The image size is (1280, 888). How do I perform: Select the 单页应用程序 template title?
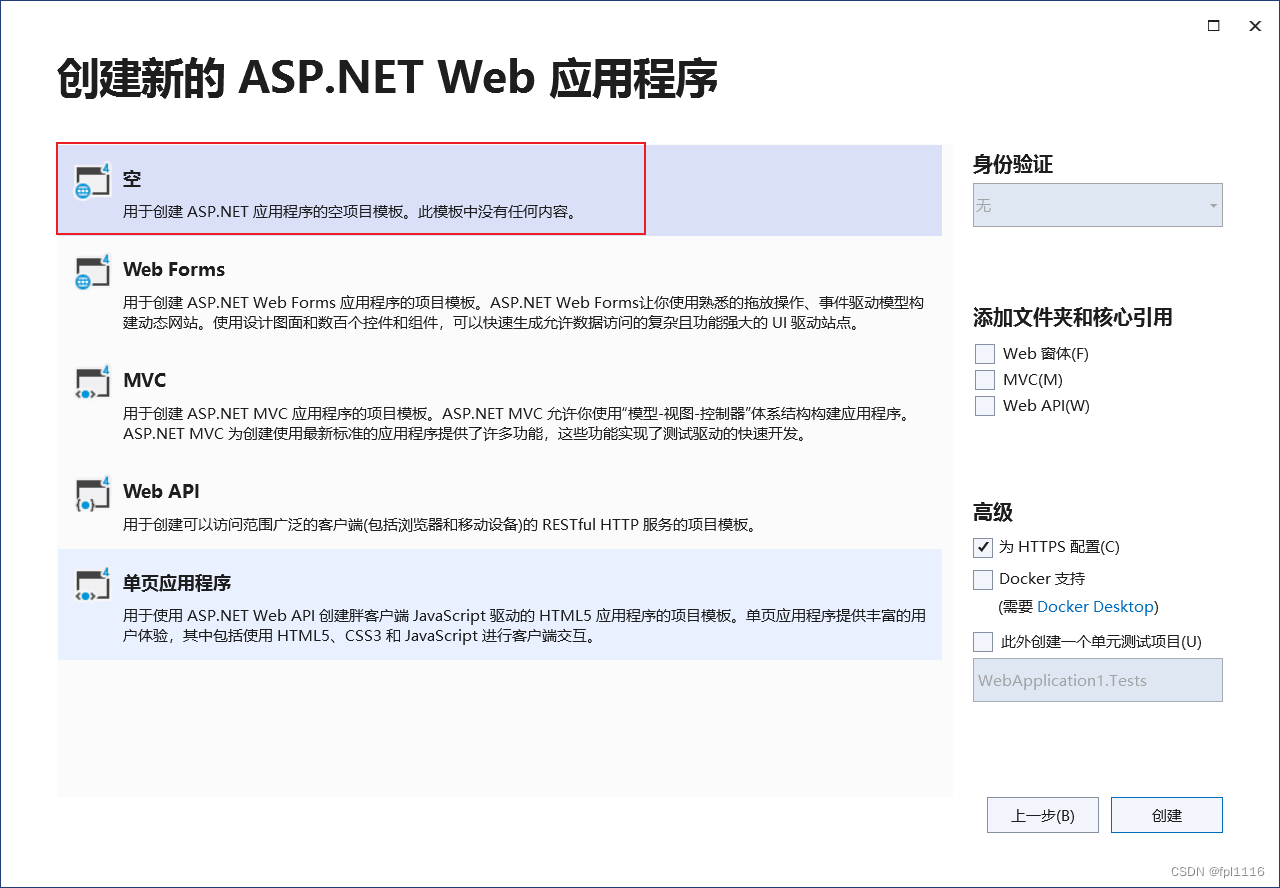(177, 583)
